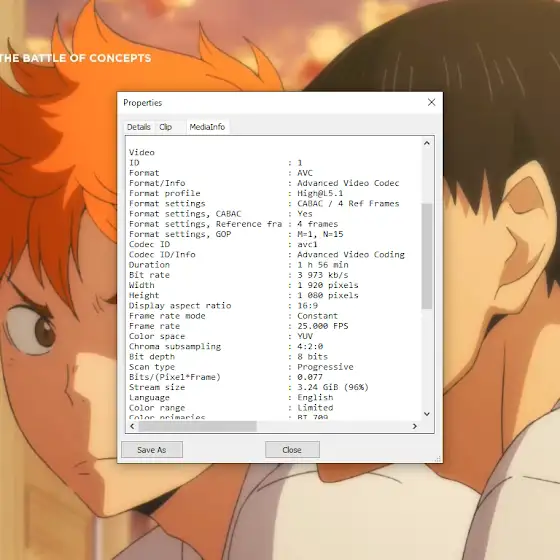
Task: Click the 'YUV' color space value
Action: click(305, 336)
